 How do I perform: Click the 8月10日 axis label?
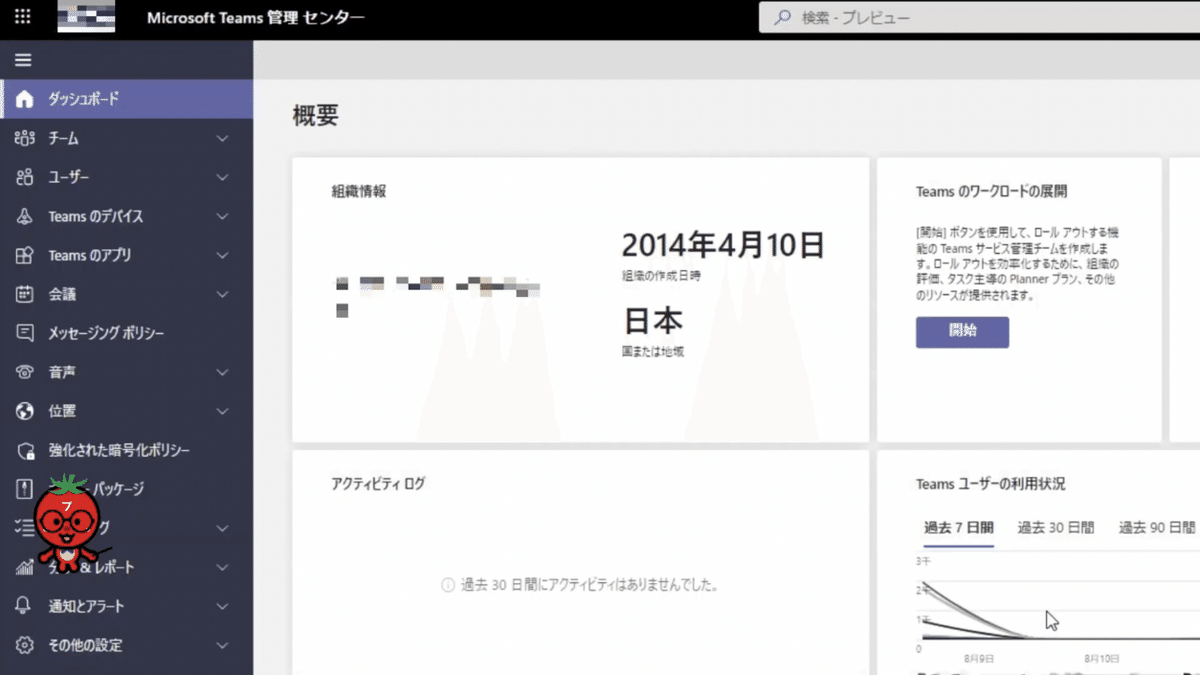tap(1102, 658)
